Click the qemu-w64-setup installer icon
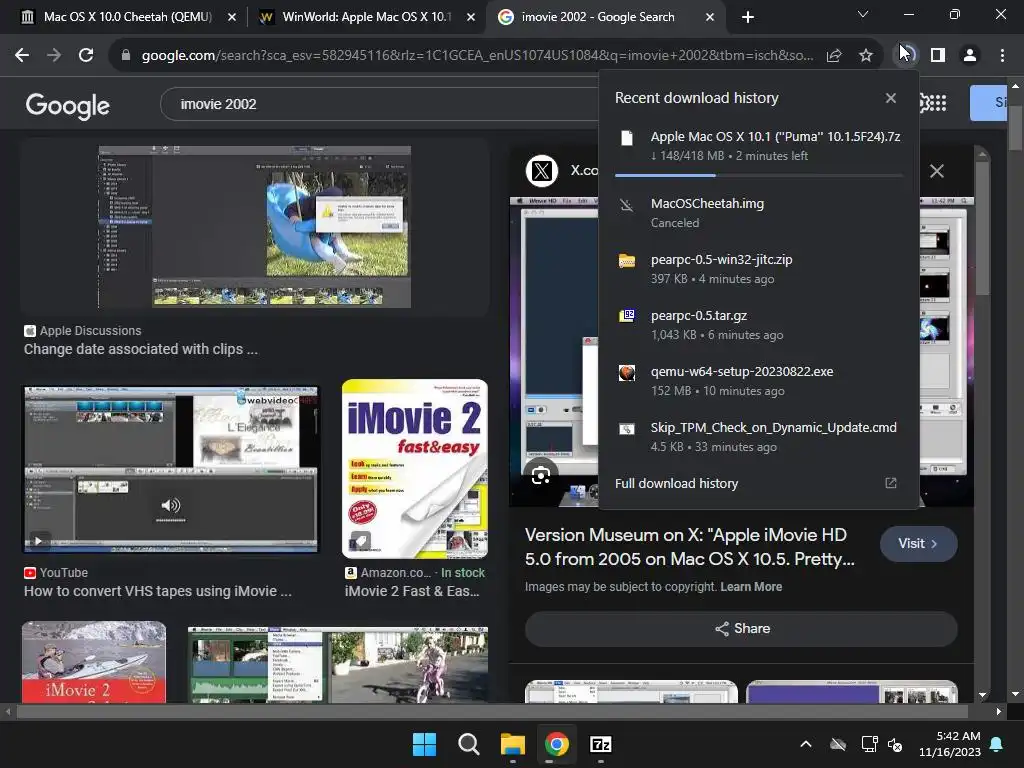The image size is (1024, 768). click(x=627, y=373)
